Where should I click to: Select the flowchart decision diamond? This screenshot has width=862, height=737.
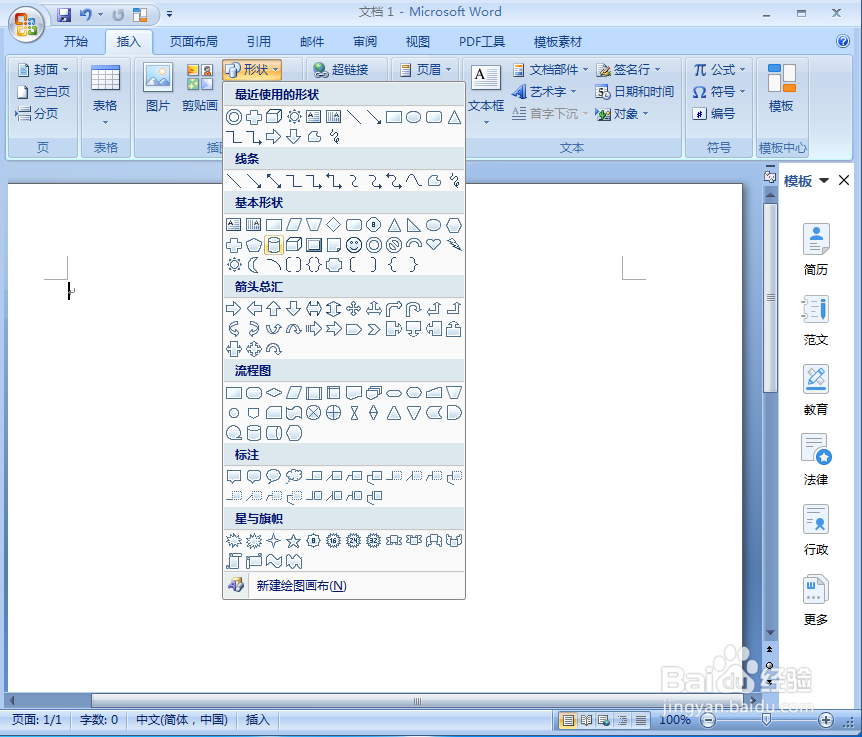(274, 392)
